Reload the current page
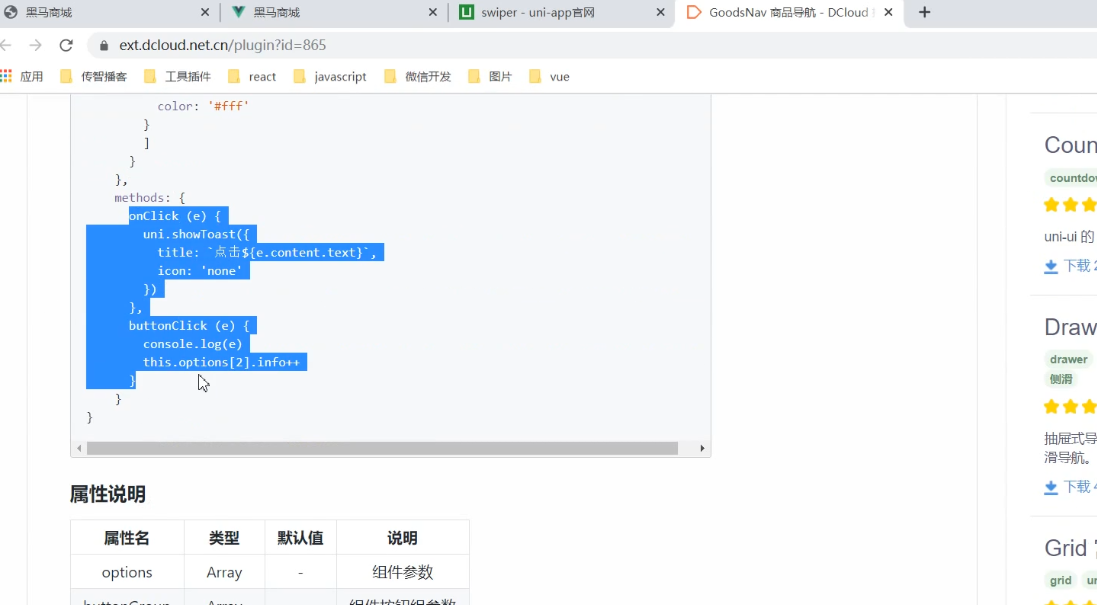The width and height of the screenshot is (1097, 605). click(x=66, y=45)
